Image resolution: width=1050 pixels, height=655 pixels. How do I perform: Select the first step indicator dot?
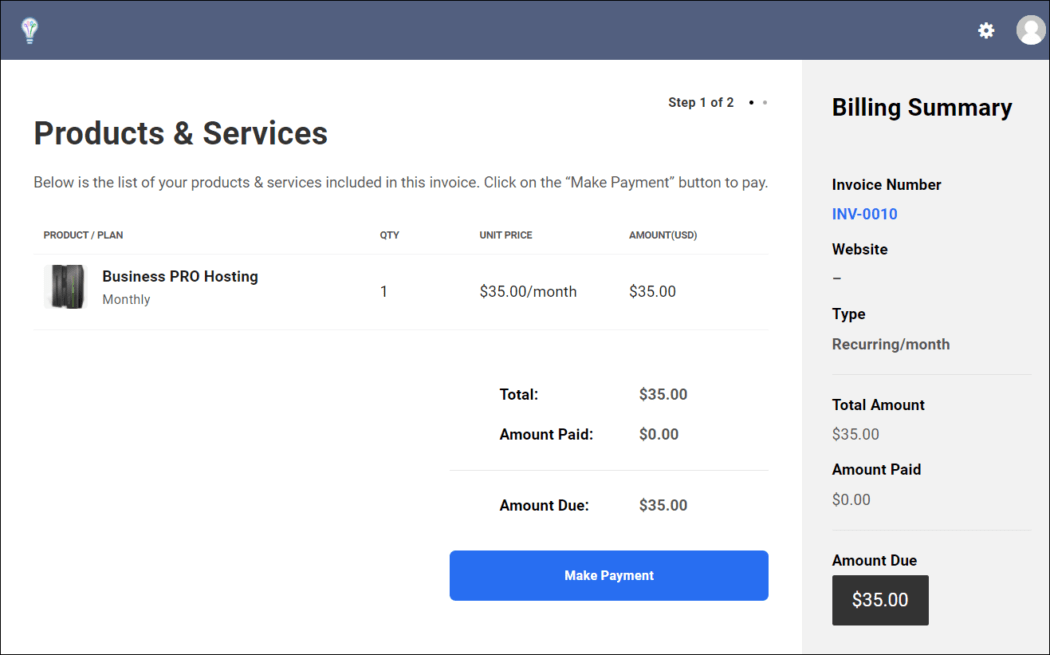tap(752, 102)
